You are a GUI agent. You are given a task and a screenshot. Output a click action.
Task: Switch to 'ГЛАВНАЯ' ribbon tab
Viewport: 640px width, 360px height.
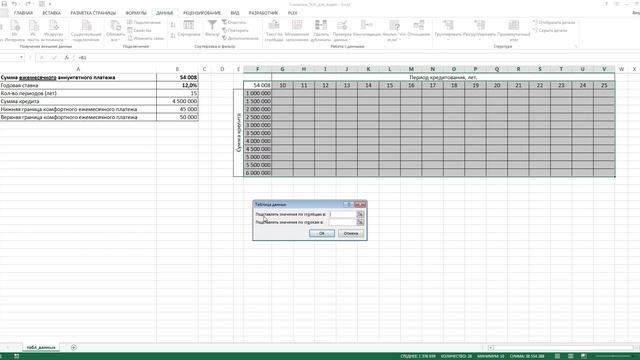tap(23, 13)
